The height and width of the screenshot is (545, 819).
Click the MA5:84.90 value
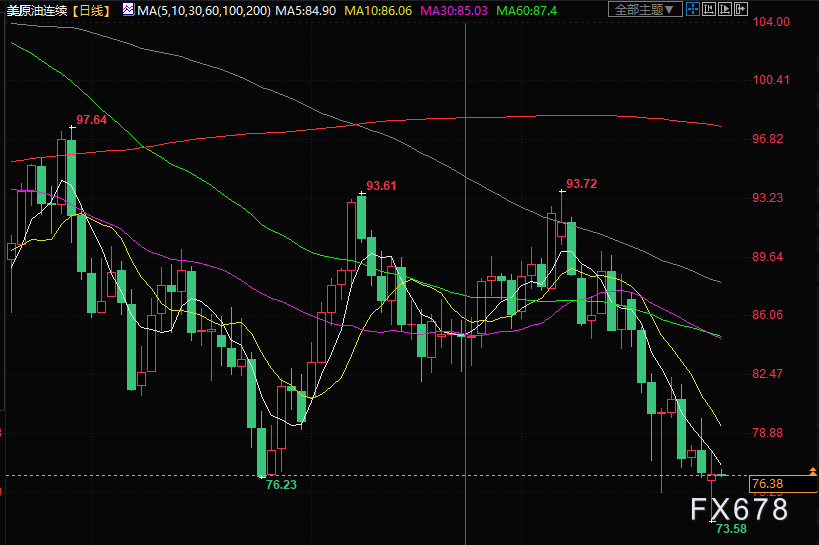pos(306,10)
